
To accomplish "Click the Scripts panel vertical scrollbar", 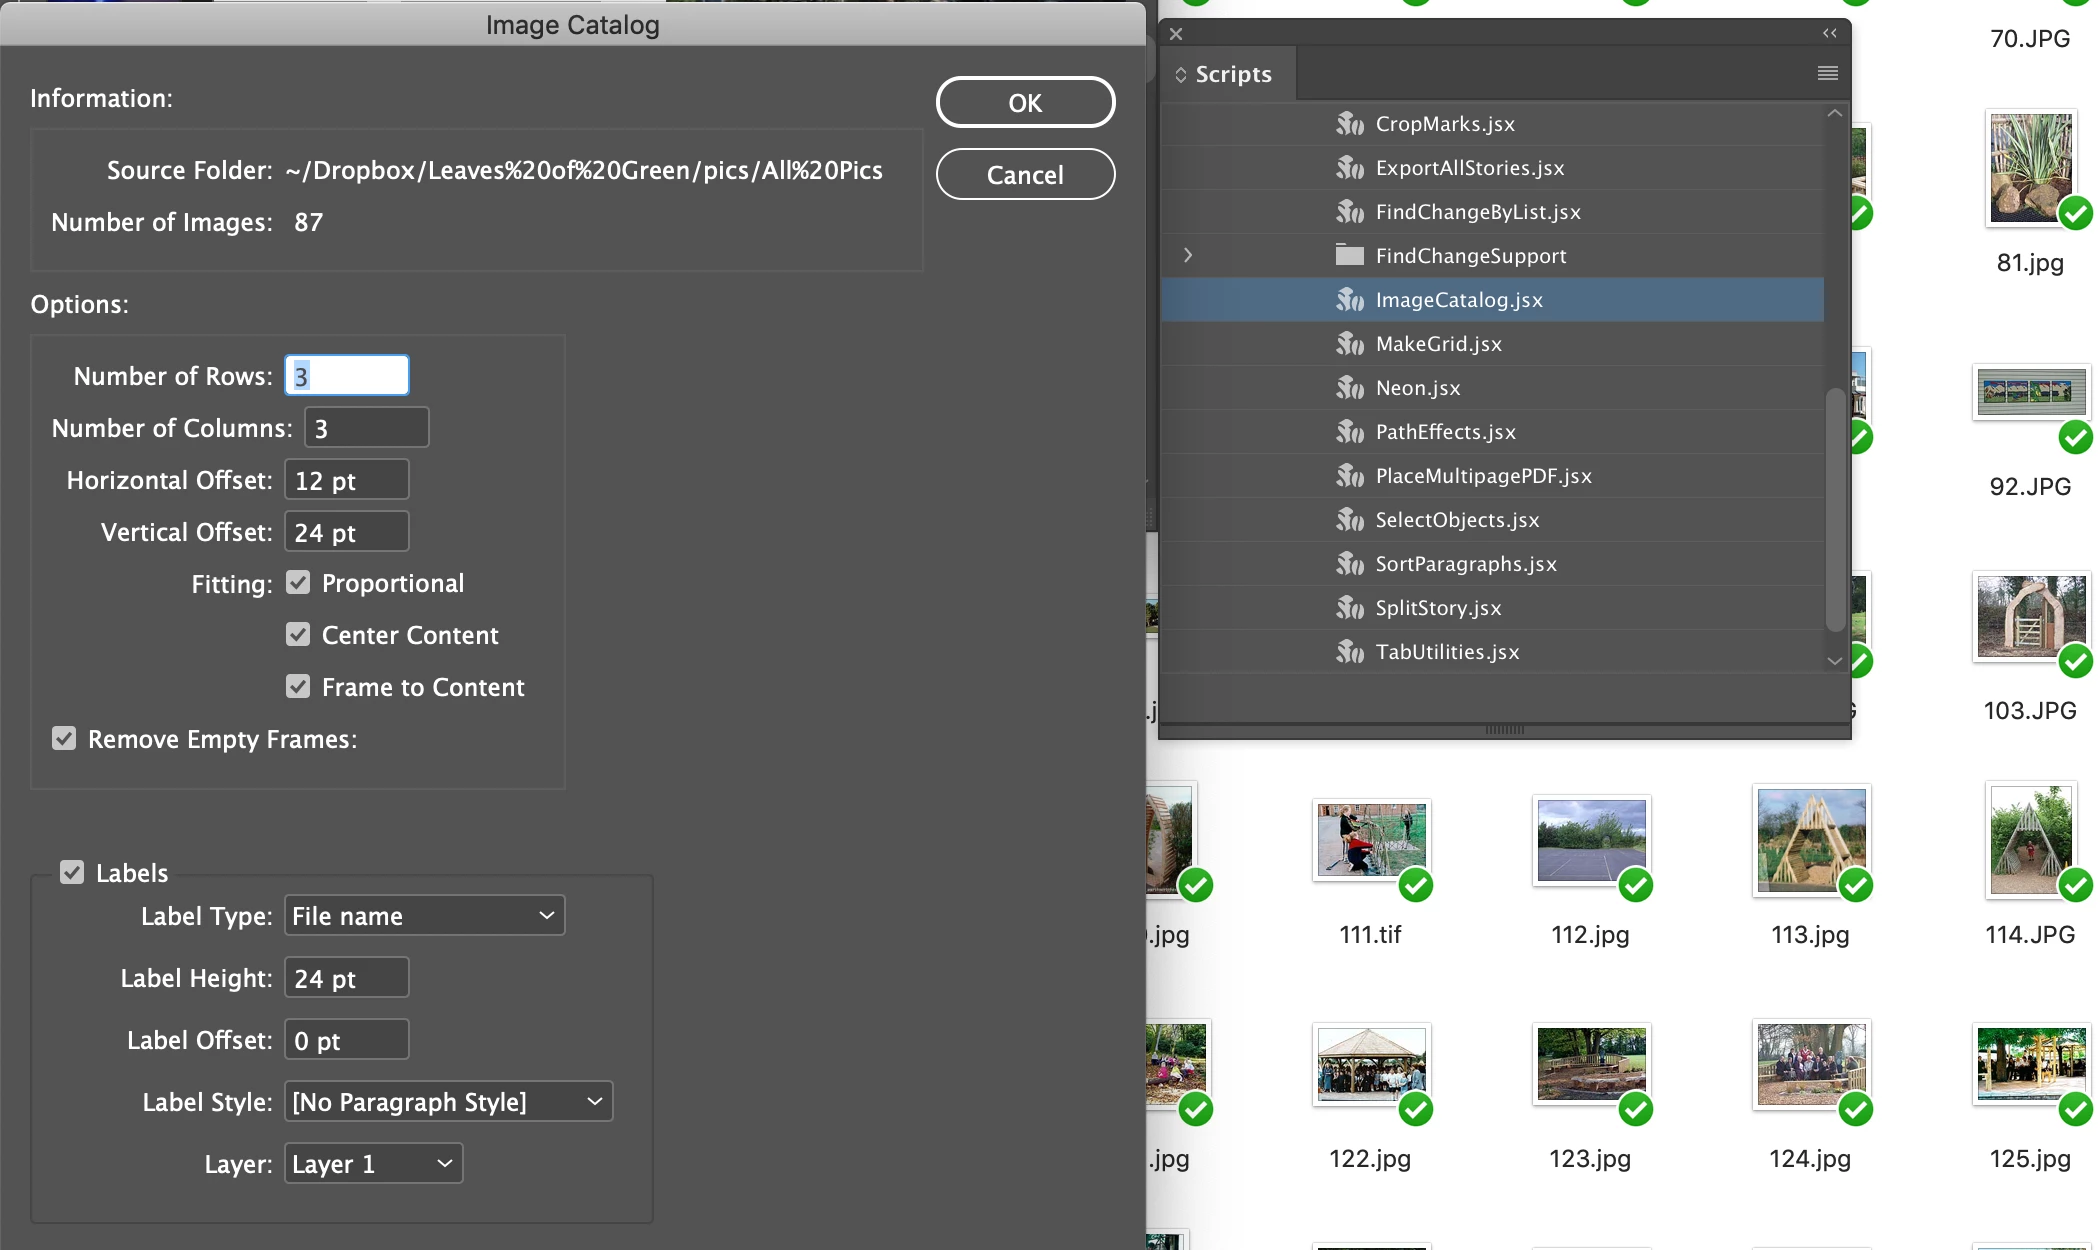I will pyautogui.click(x=1835, y=510).
